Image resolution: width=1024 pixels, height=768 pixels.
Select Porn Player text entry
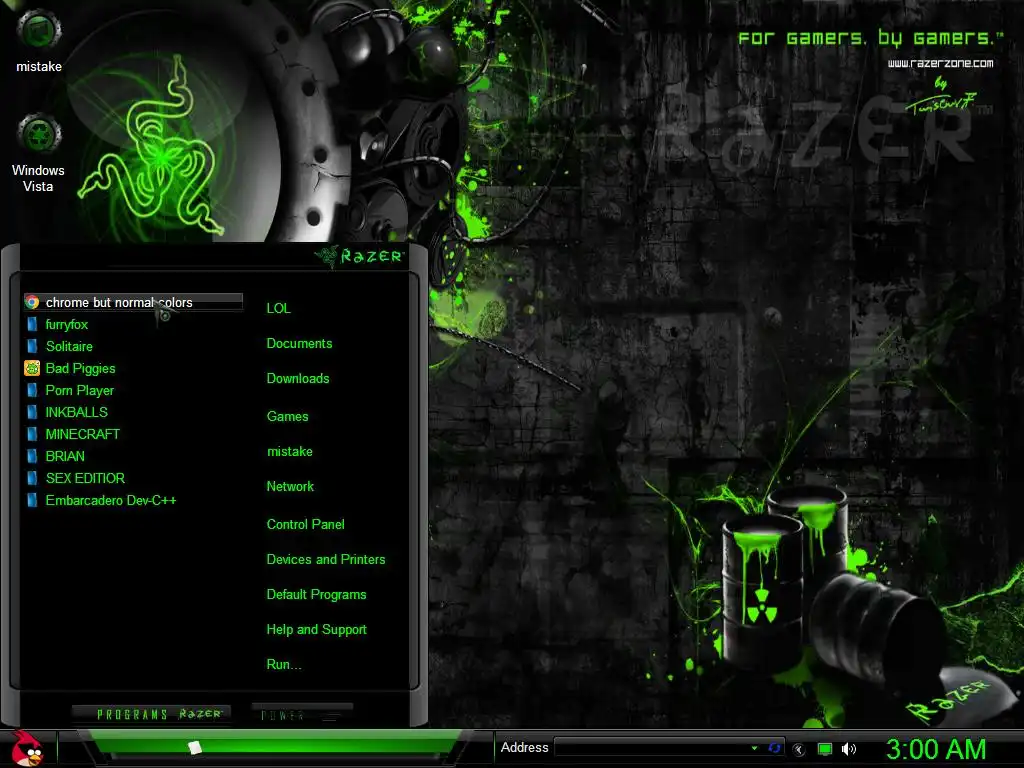click(80, 391)
